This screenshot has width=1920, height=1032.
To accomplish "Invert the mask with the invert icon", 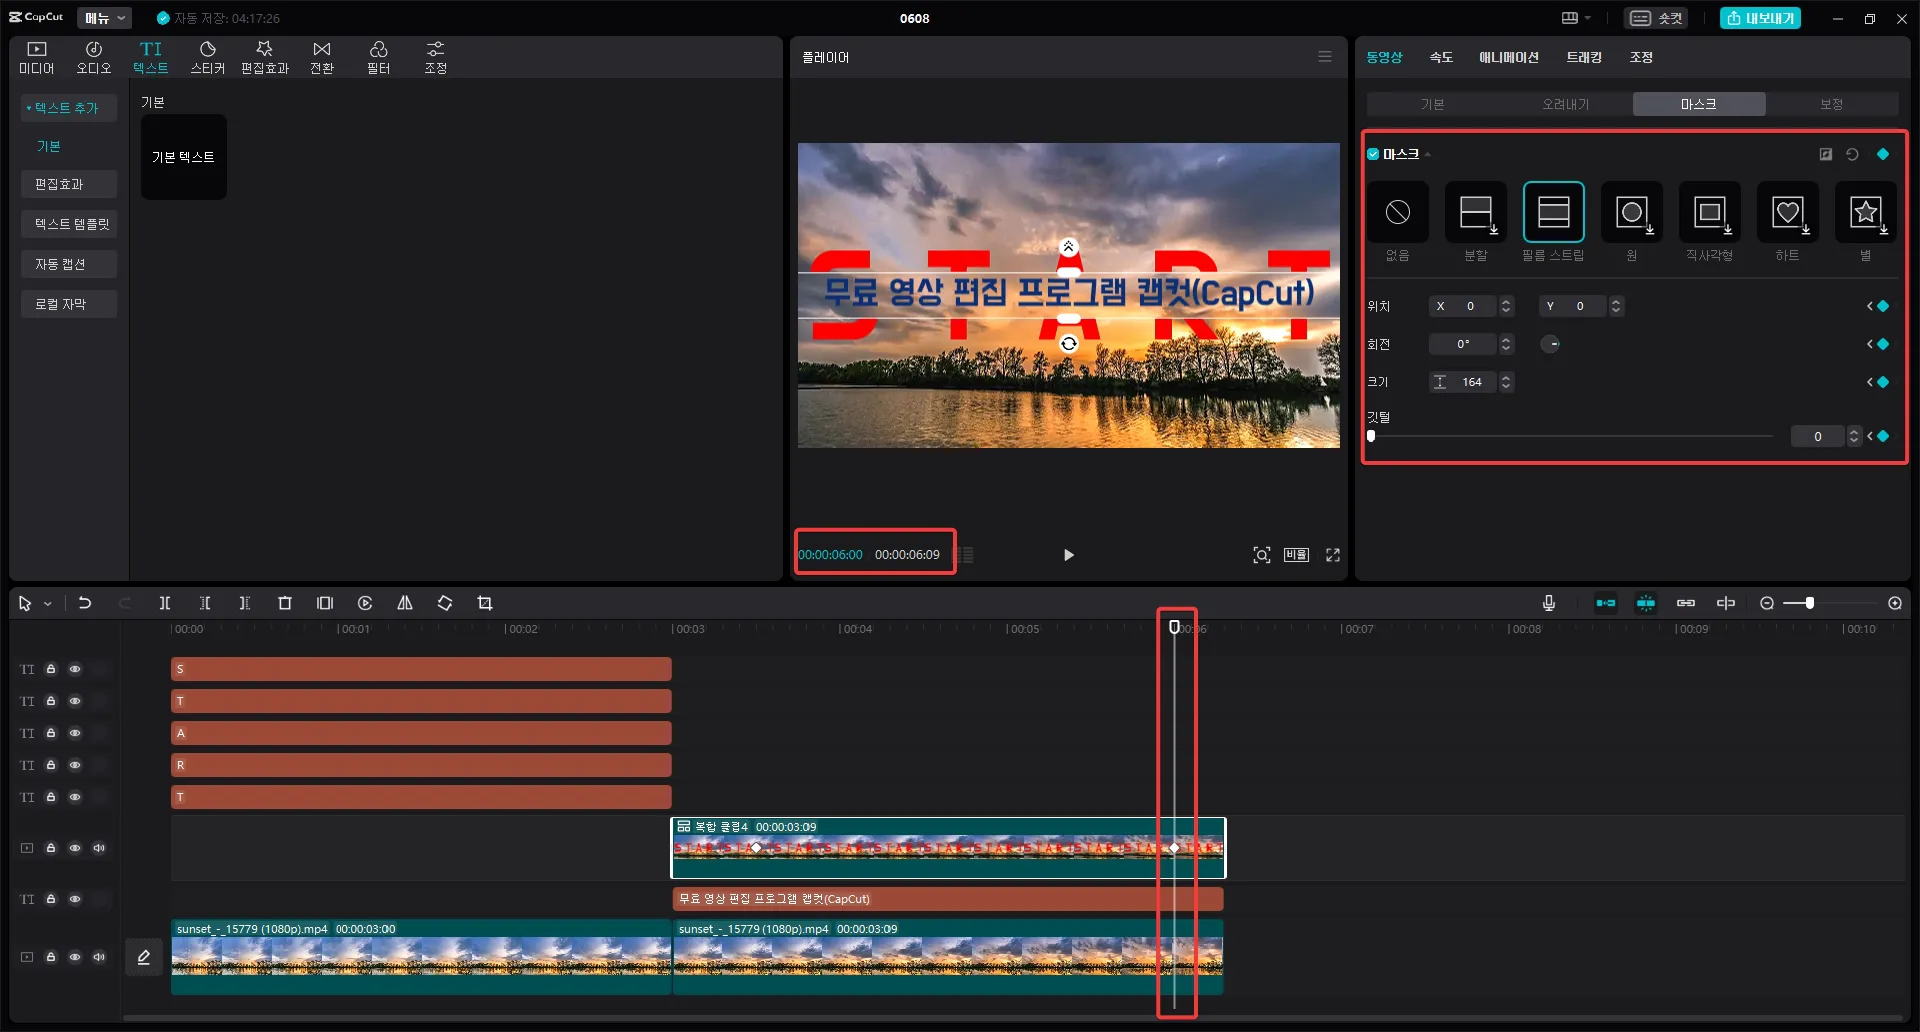I will 1826,154.
